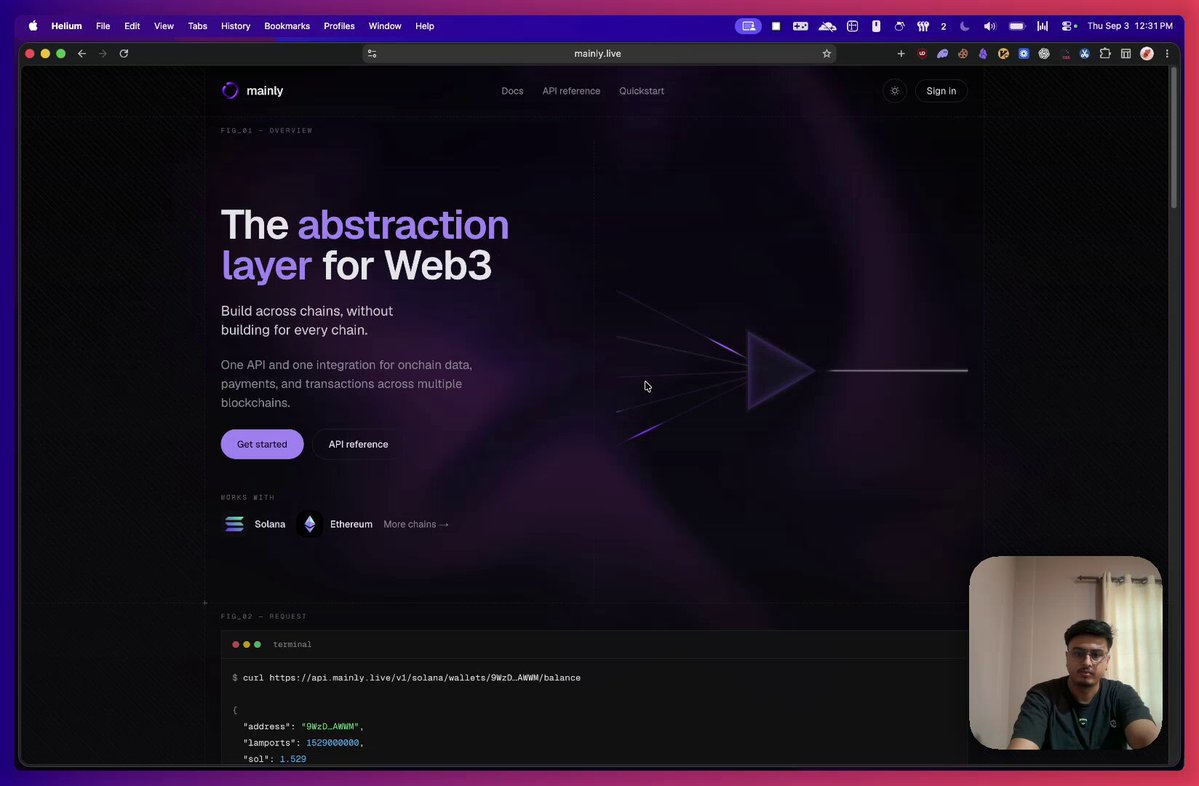Open the Quickstart nav link
Image resolution: width=1199 pixels, height=786 pixels.
click(642, 91)
